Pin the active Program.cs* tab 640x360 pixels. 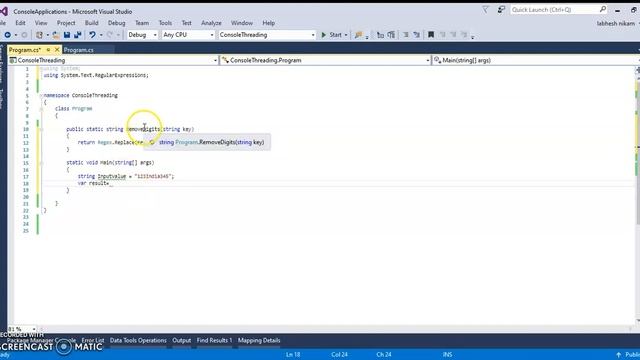(x=48, y=50)
